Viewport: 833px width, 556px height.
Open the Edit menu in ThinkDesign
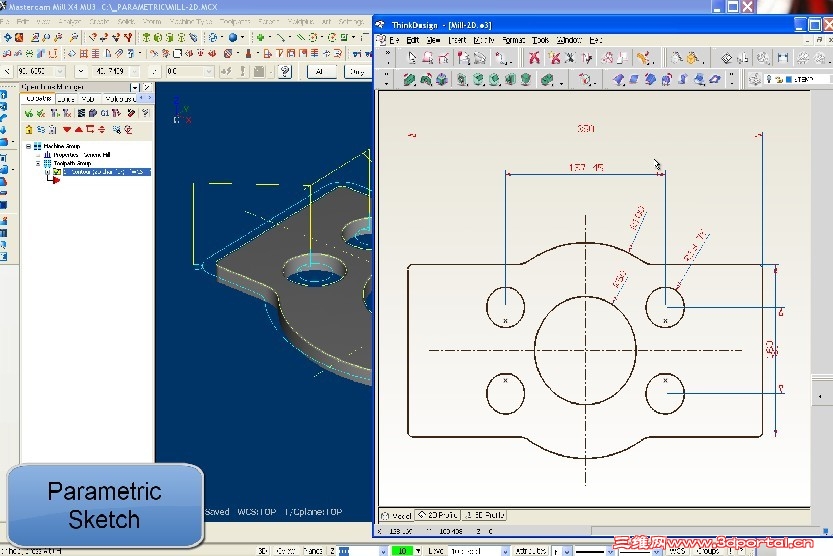413,40
